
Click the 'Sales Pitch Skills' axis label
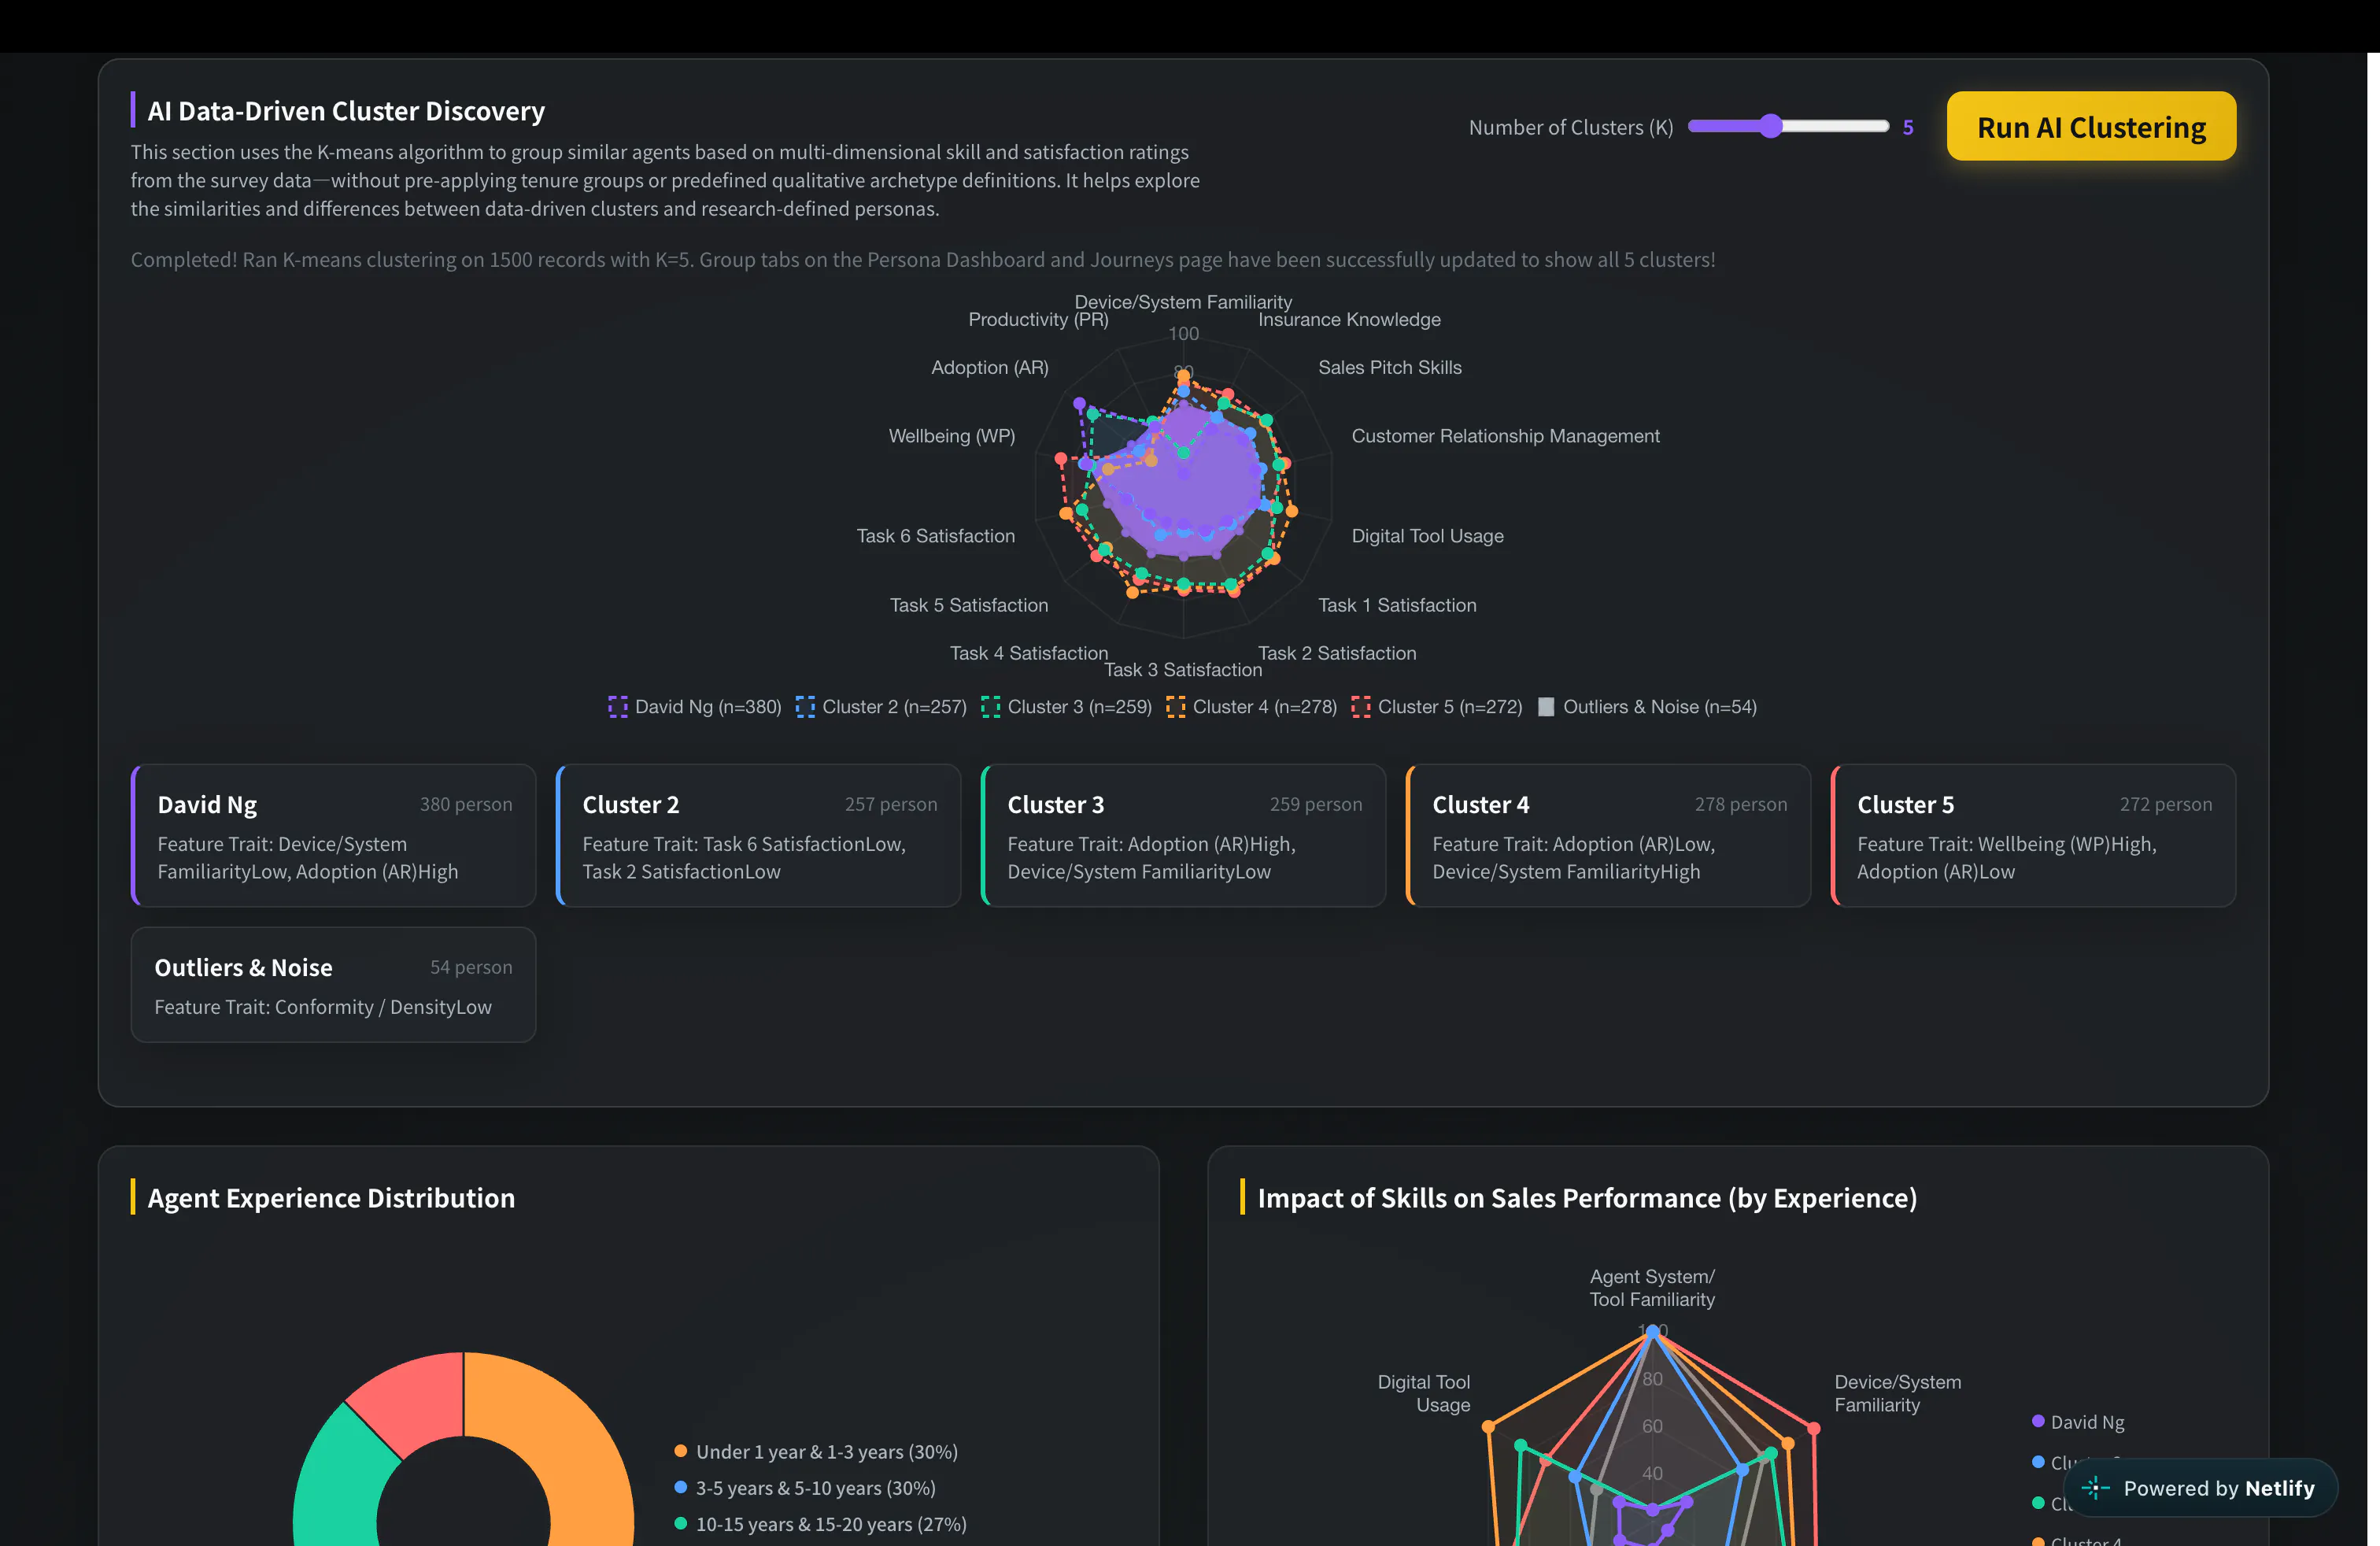pos(1390,367)
